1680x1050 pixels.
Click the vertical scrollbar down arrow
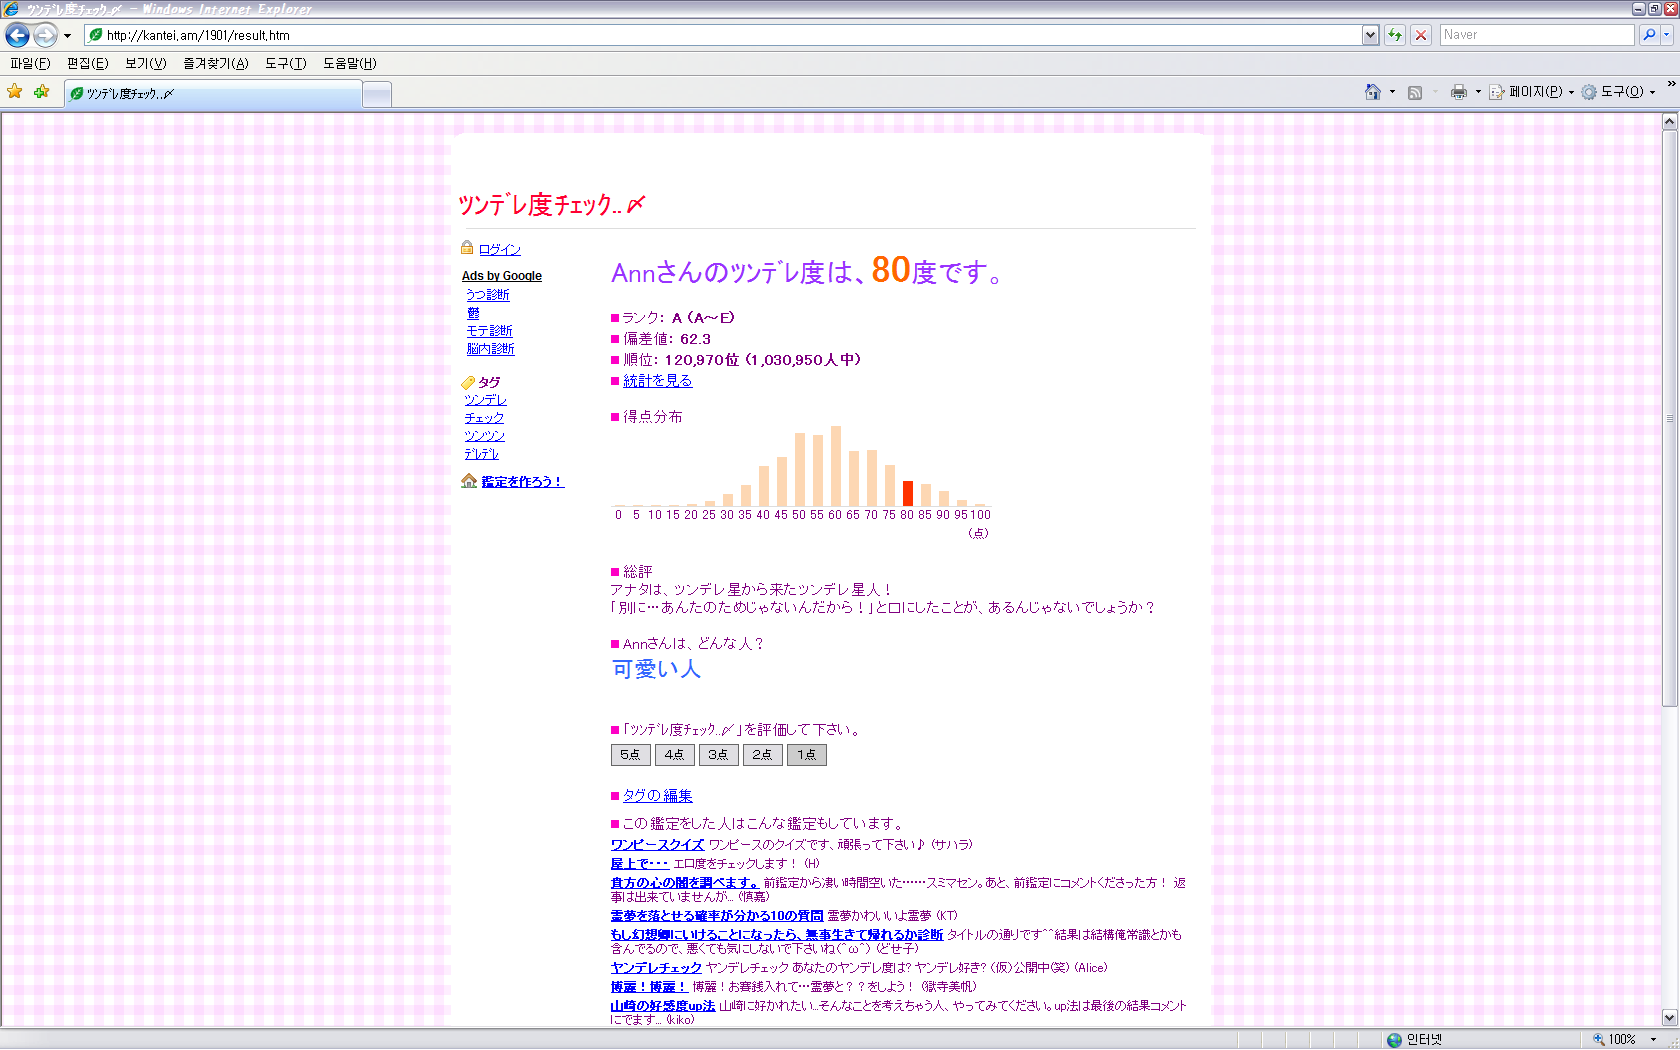coord(1669,1018)
